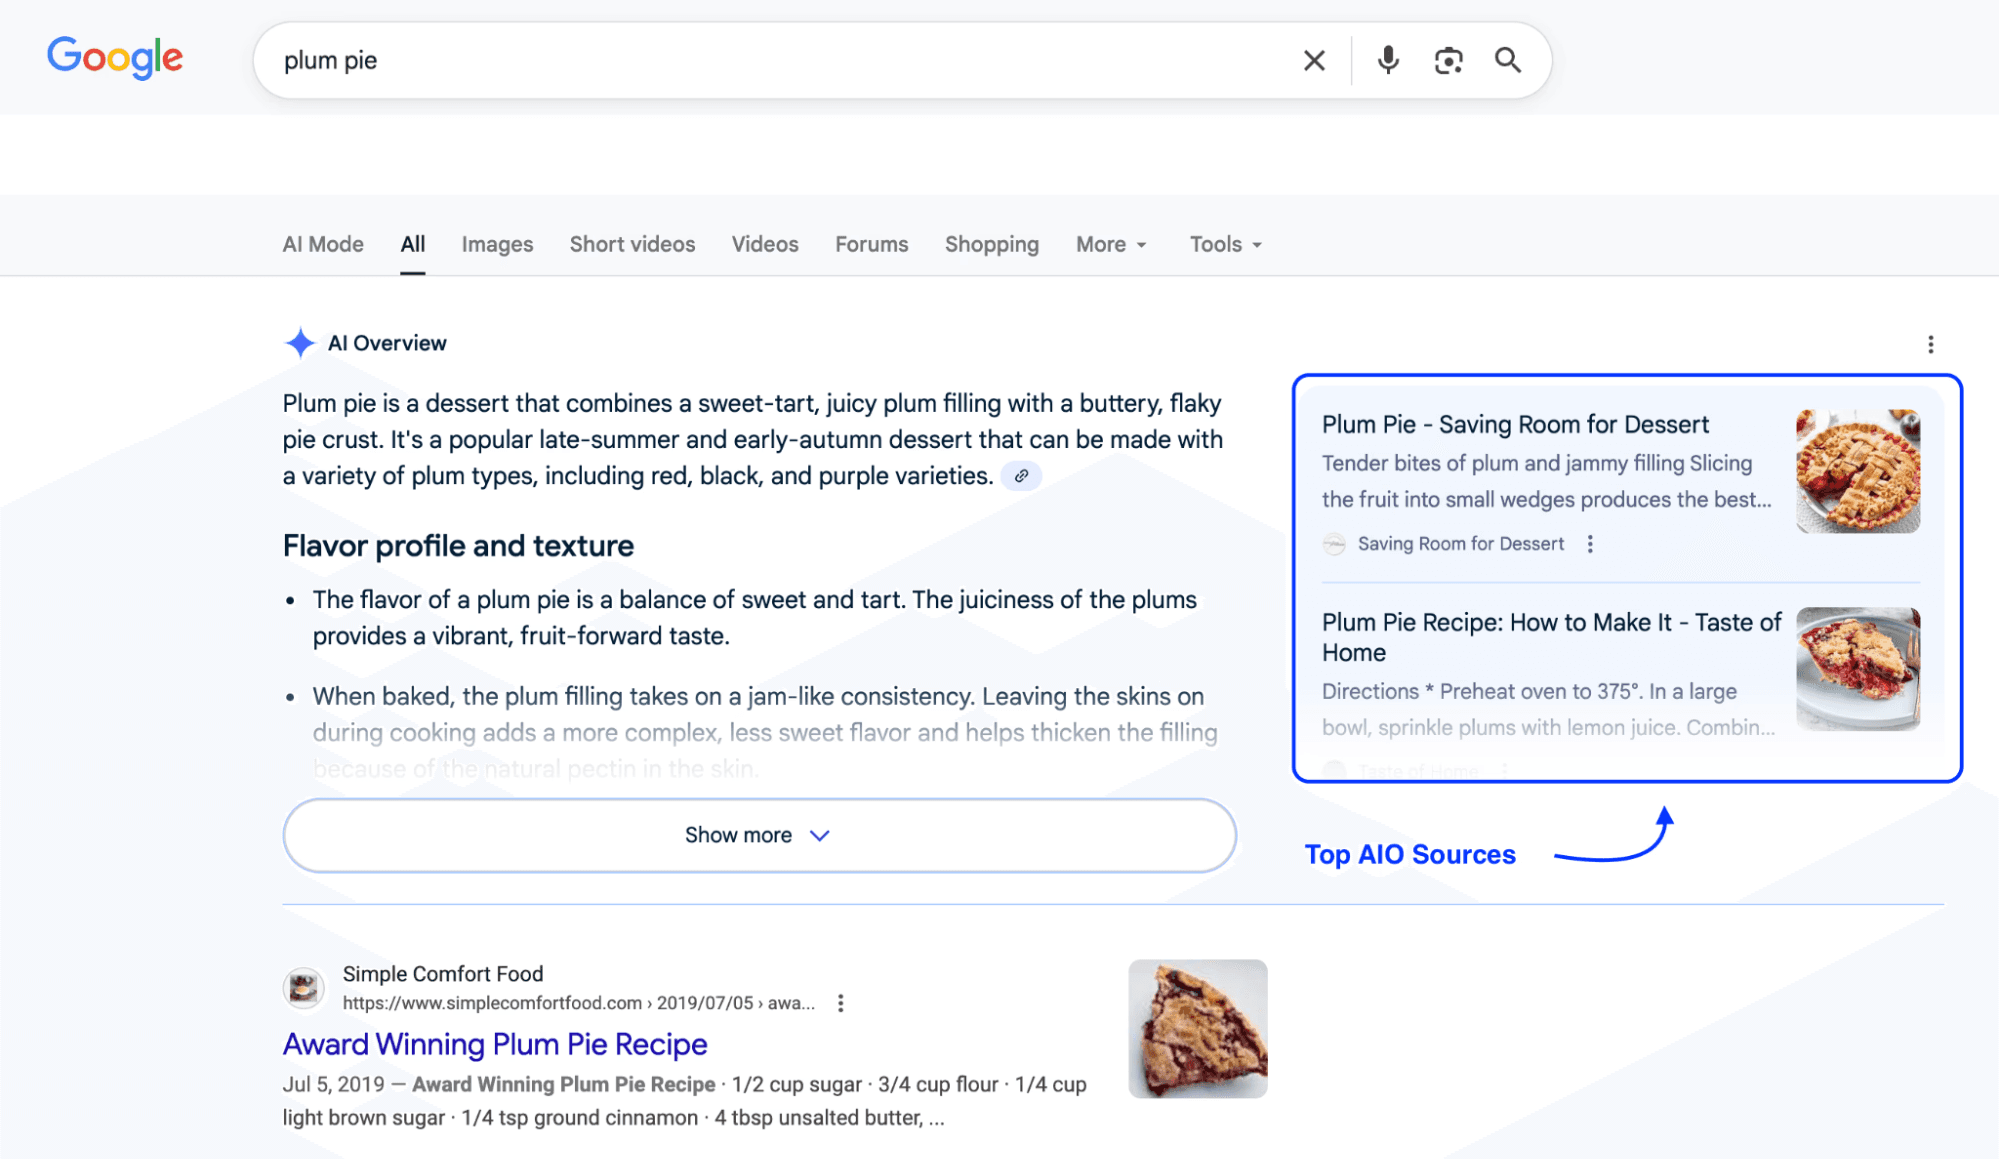The image size is (1999, 1161).
Task: Click the Saving Room for Dessert source name
Action: (1460, 544)
